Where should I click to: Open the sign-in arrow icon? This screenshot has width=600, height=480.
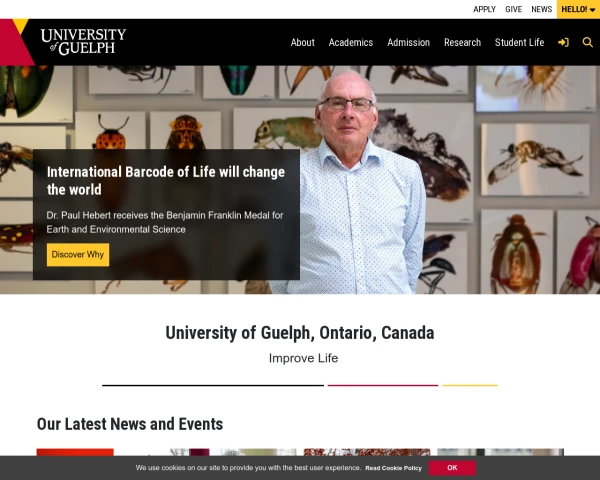pyautogui.click(x=563, y=42)
